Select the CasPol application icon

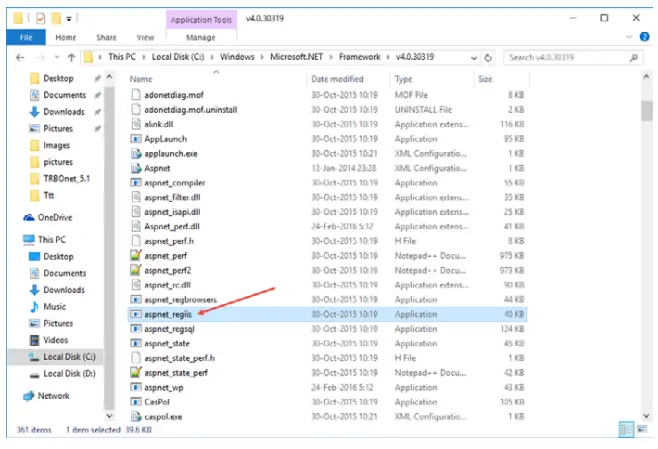(136, 402)
